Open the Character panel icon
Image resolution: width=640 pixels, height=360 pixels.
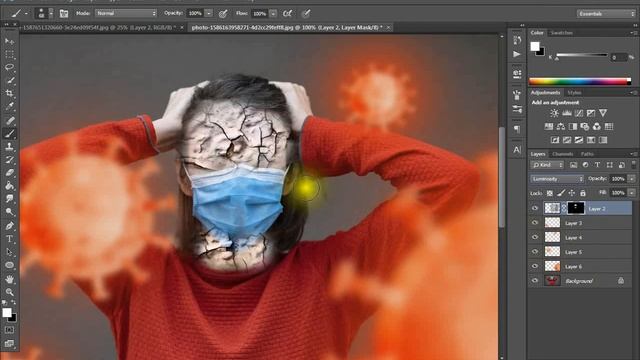517,150
